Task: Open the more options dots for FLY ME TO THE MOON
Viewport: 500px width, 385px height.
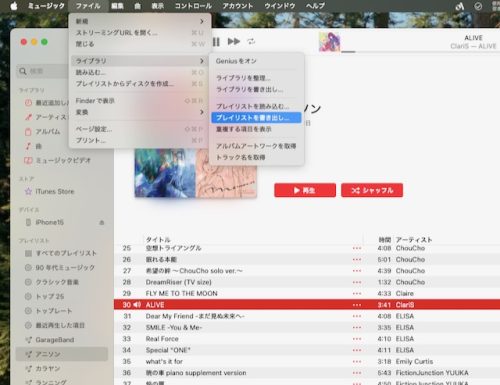Action: [357, 293]
